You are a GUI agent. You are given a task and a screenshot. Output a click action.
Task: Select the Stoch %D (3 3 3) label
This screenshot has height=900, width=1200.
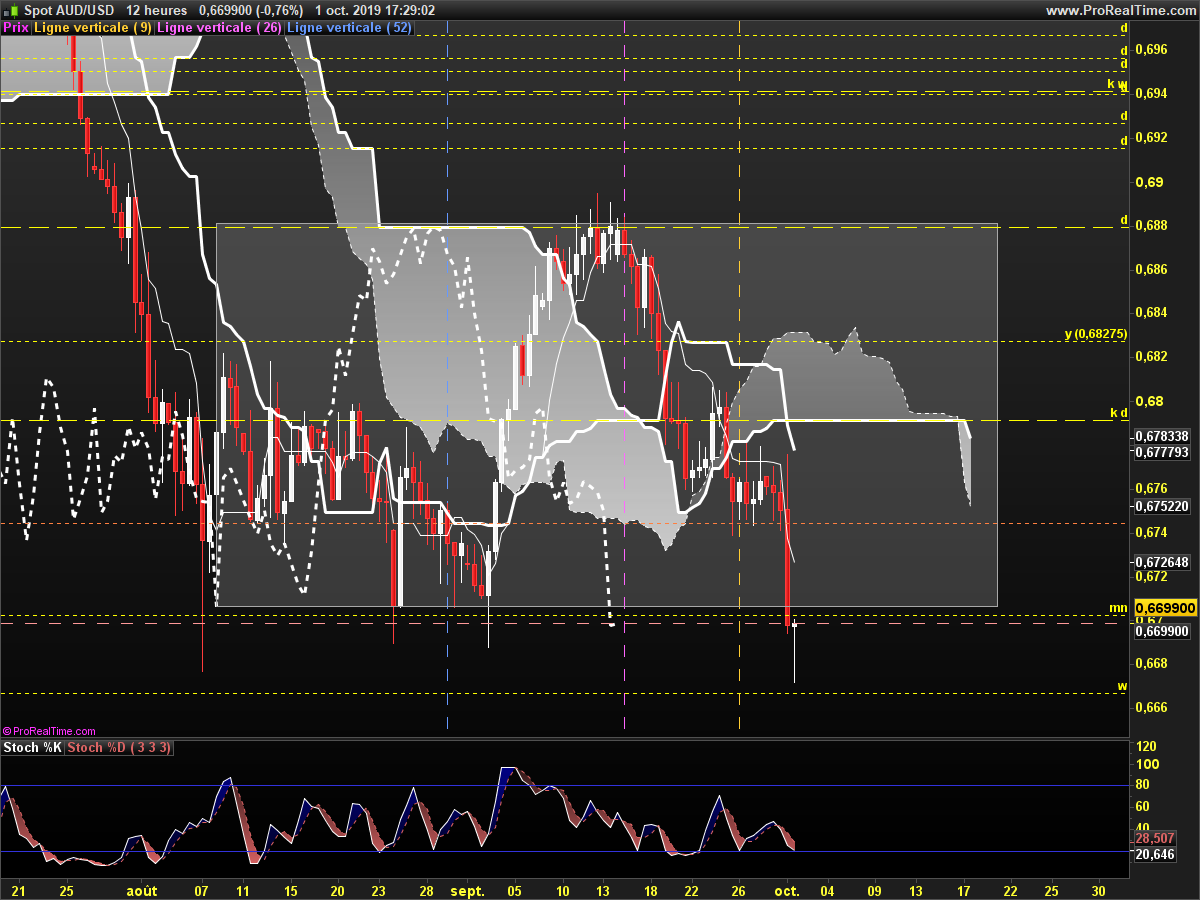pos(119,748)
